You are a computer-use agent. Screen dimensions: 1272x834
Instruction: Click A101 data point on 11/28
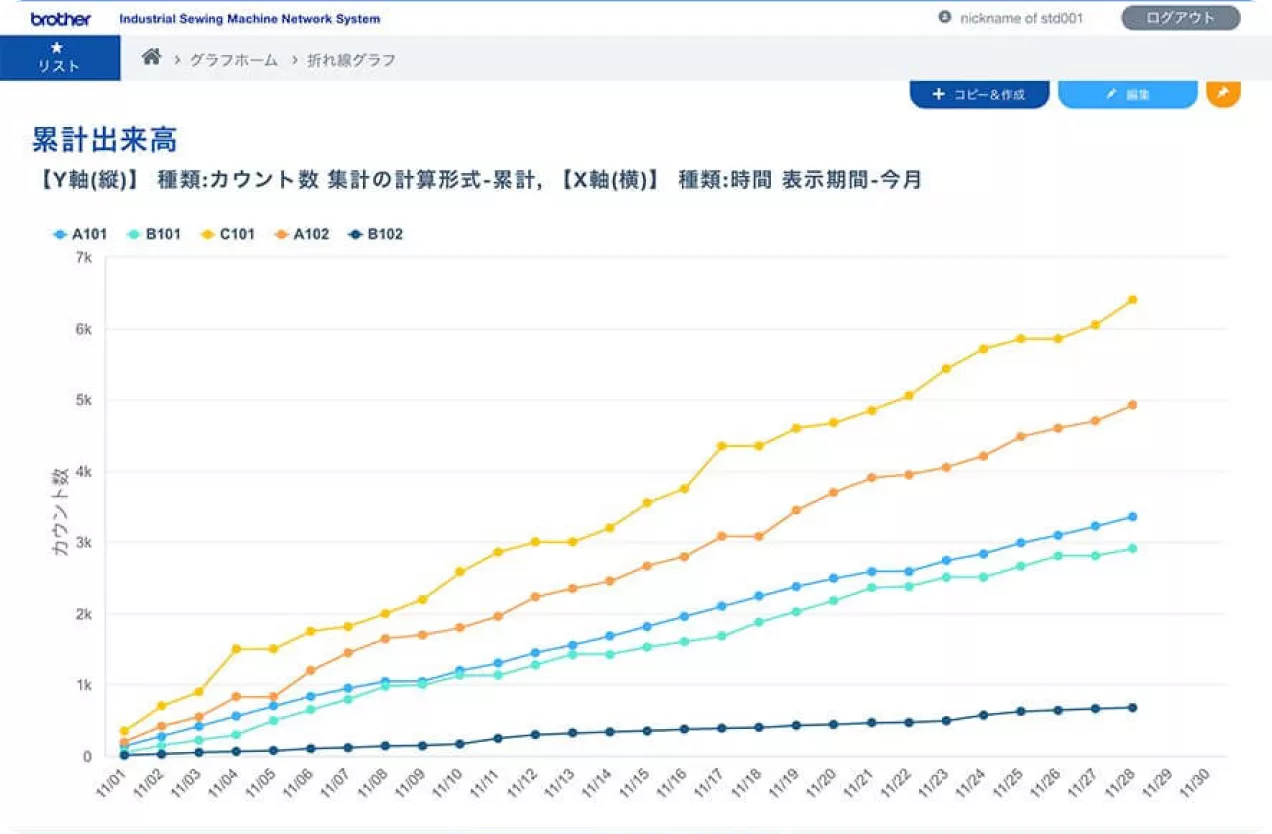[1132, 517]
